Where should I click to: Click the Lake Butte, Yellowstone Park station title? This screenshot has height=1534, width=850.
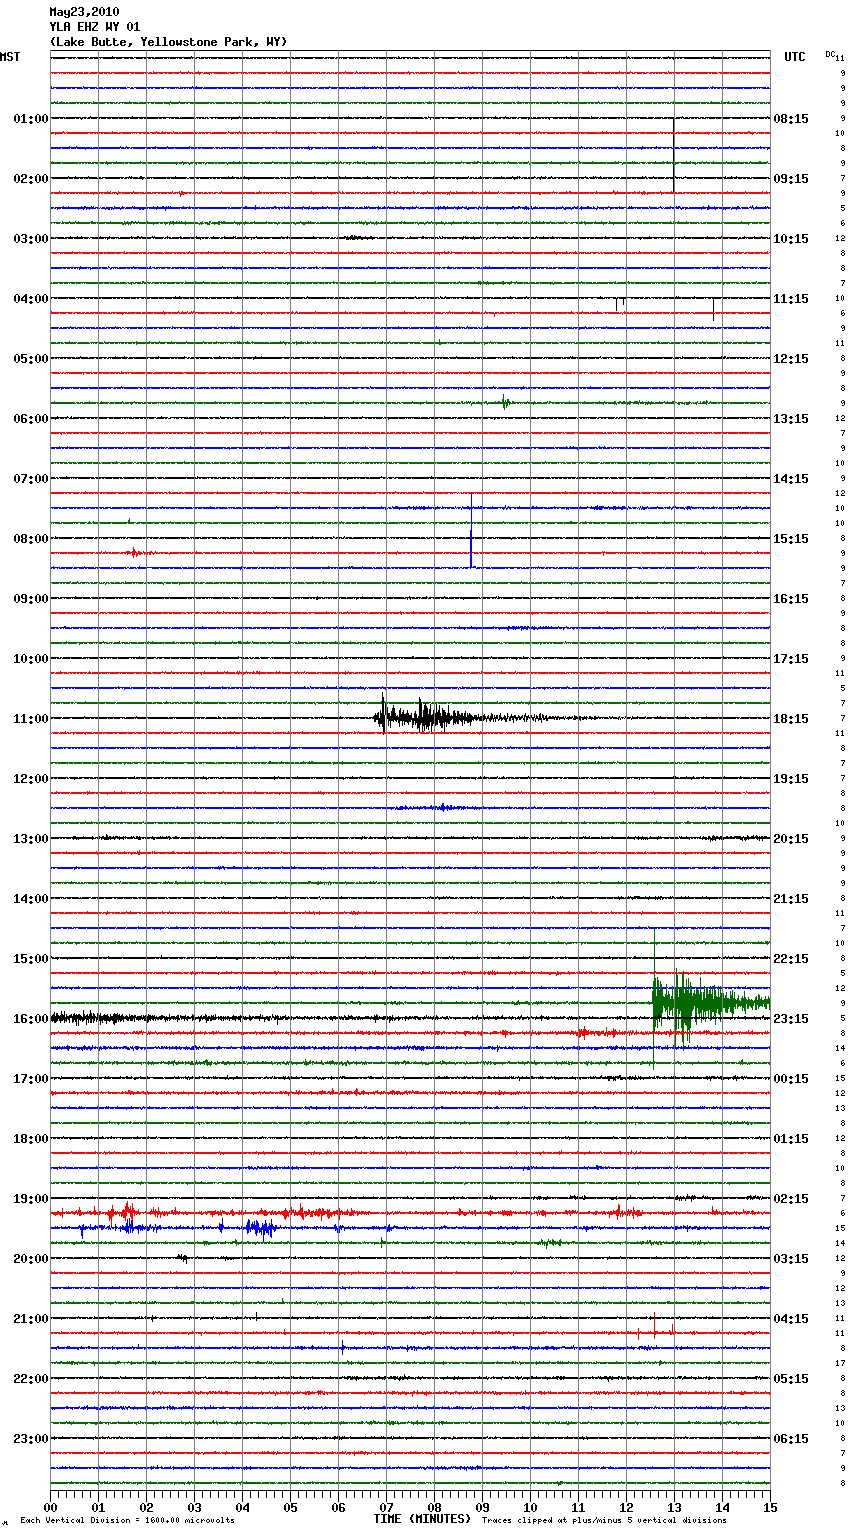pos(168,42)
